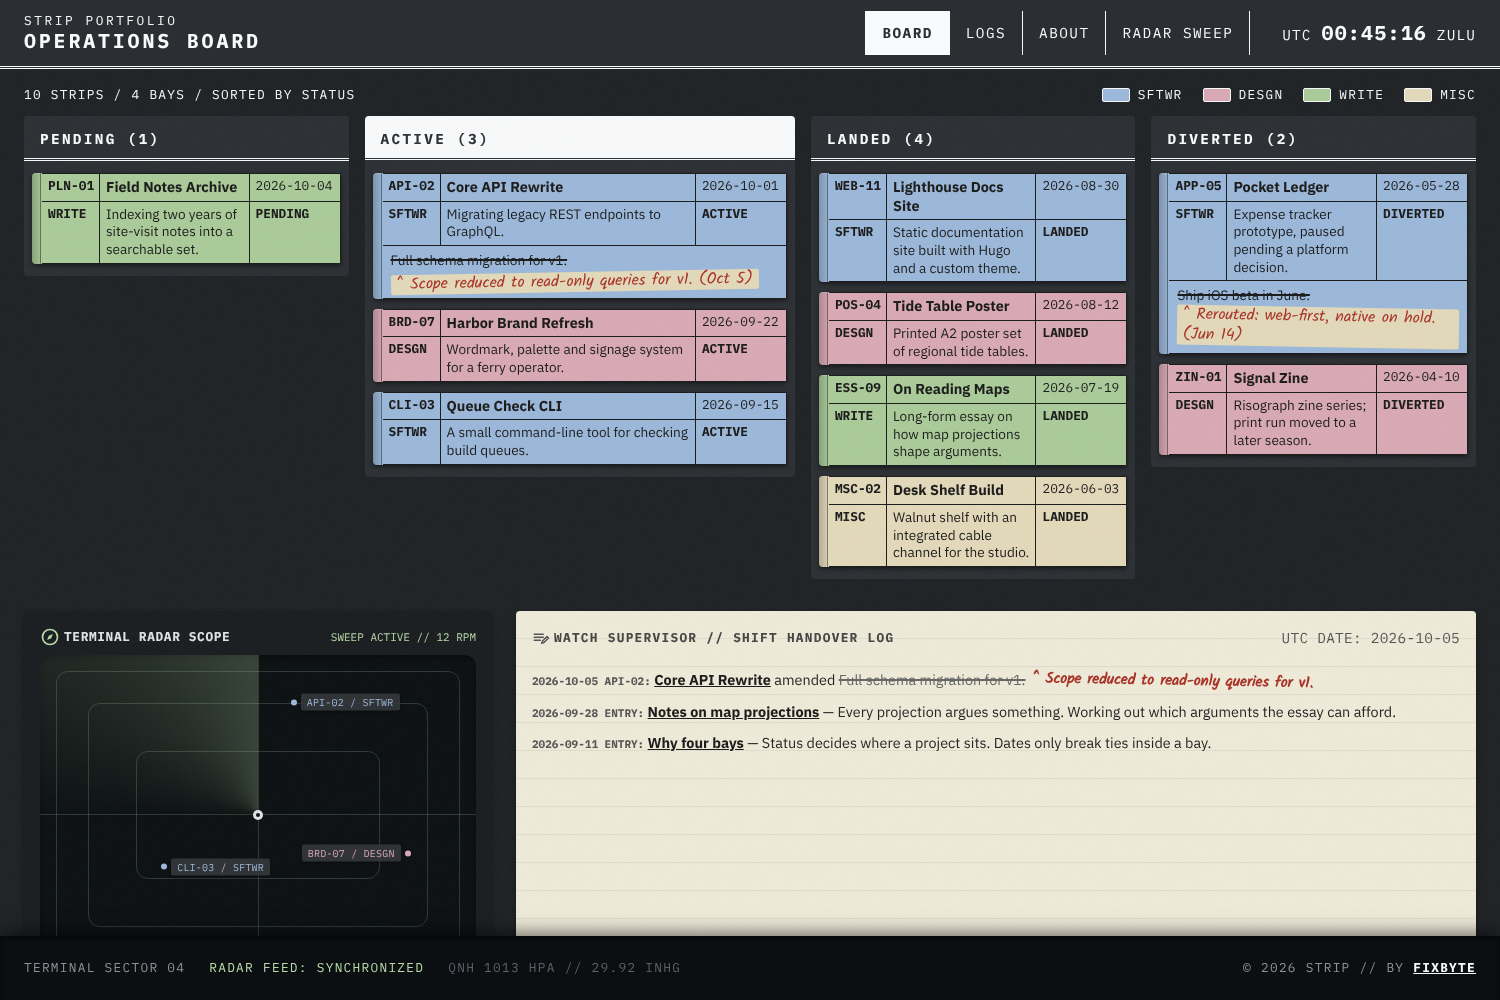Click the radar scope compass icon

50,637
